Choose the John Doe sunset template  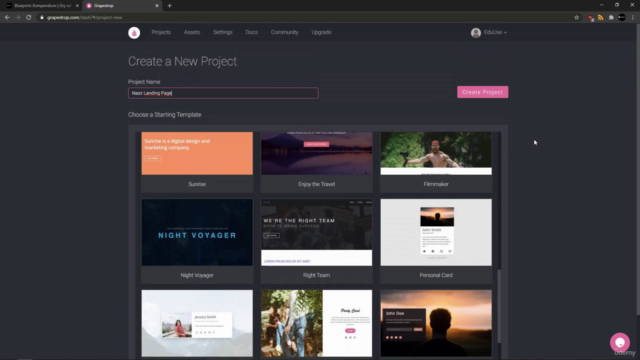point(436,323)
